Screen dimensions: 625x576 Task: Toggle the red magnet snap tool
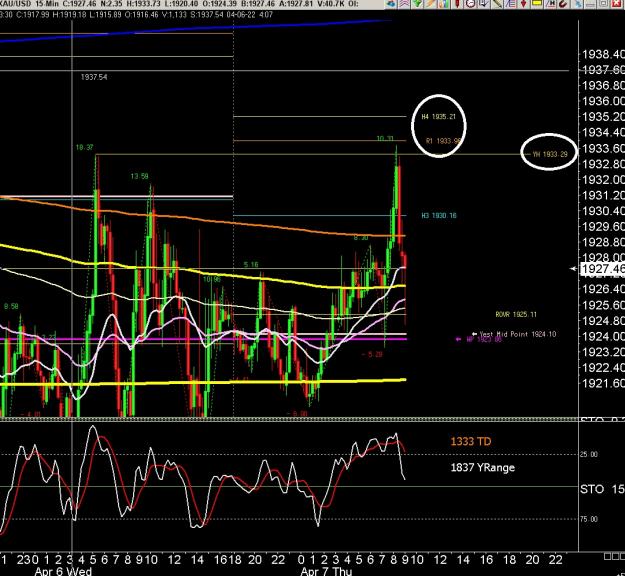coord(563,4)
